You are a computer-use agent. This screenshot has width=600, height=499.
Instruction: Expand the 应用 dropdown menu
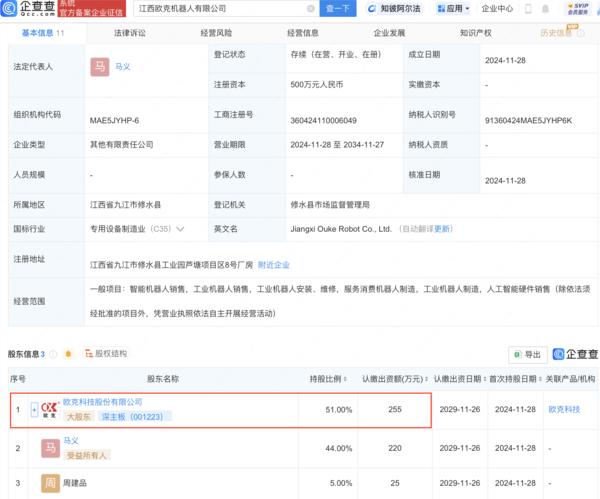453,8
